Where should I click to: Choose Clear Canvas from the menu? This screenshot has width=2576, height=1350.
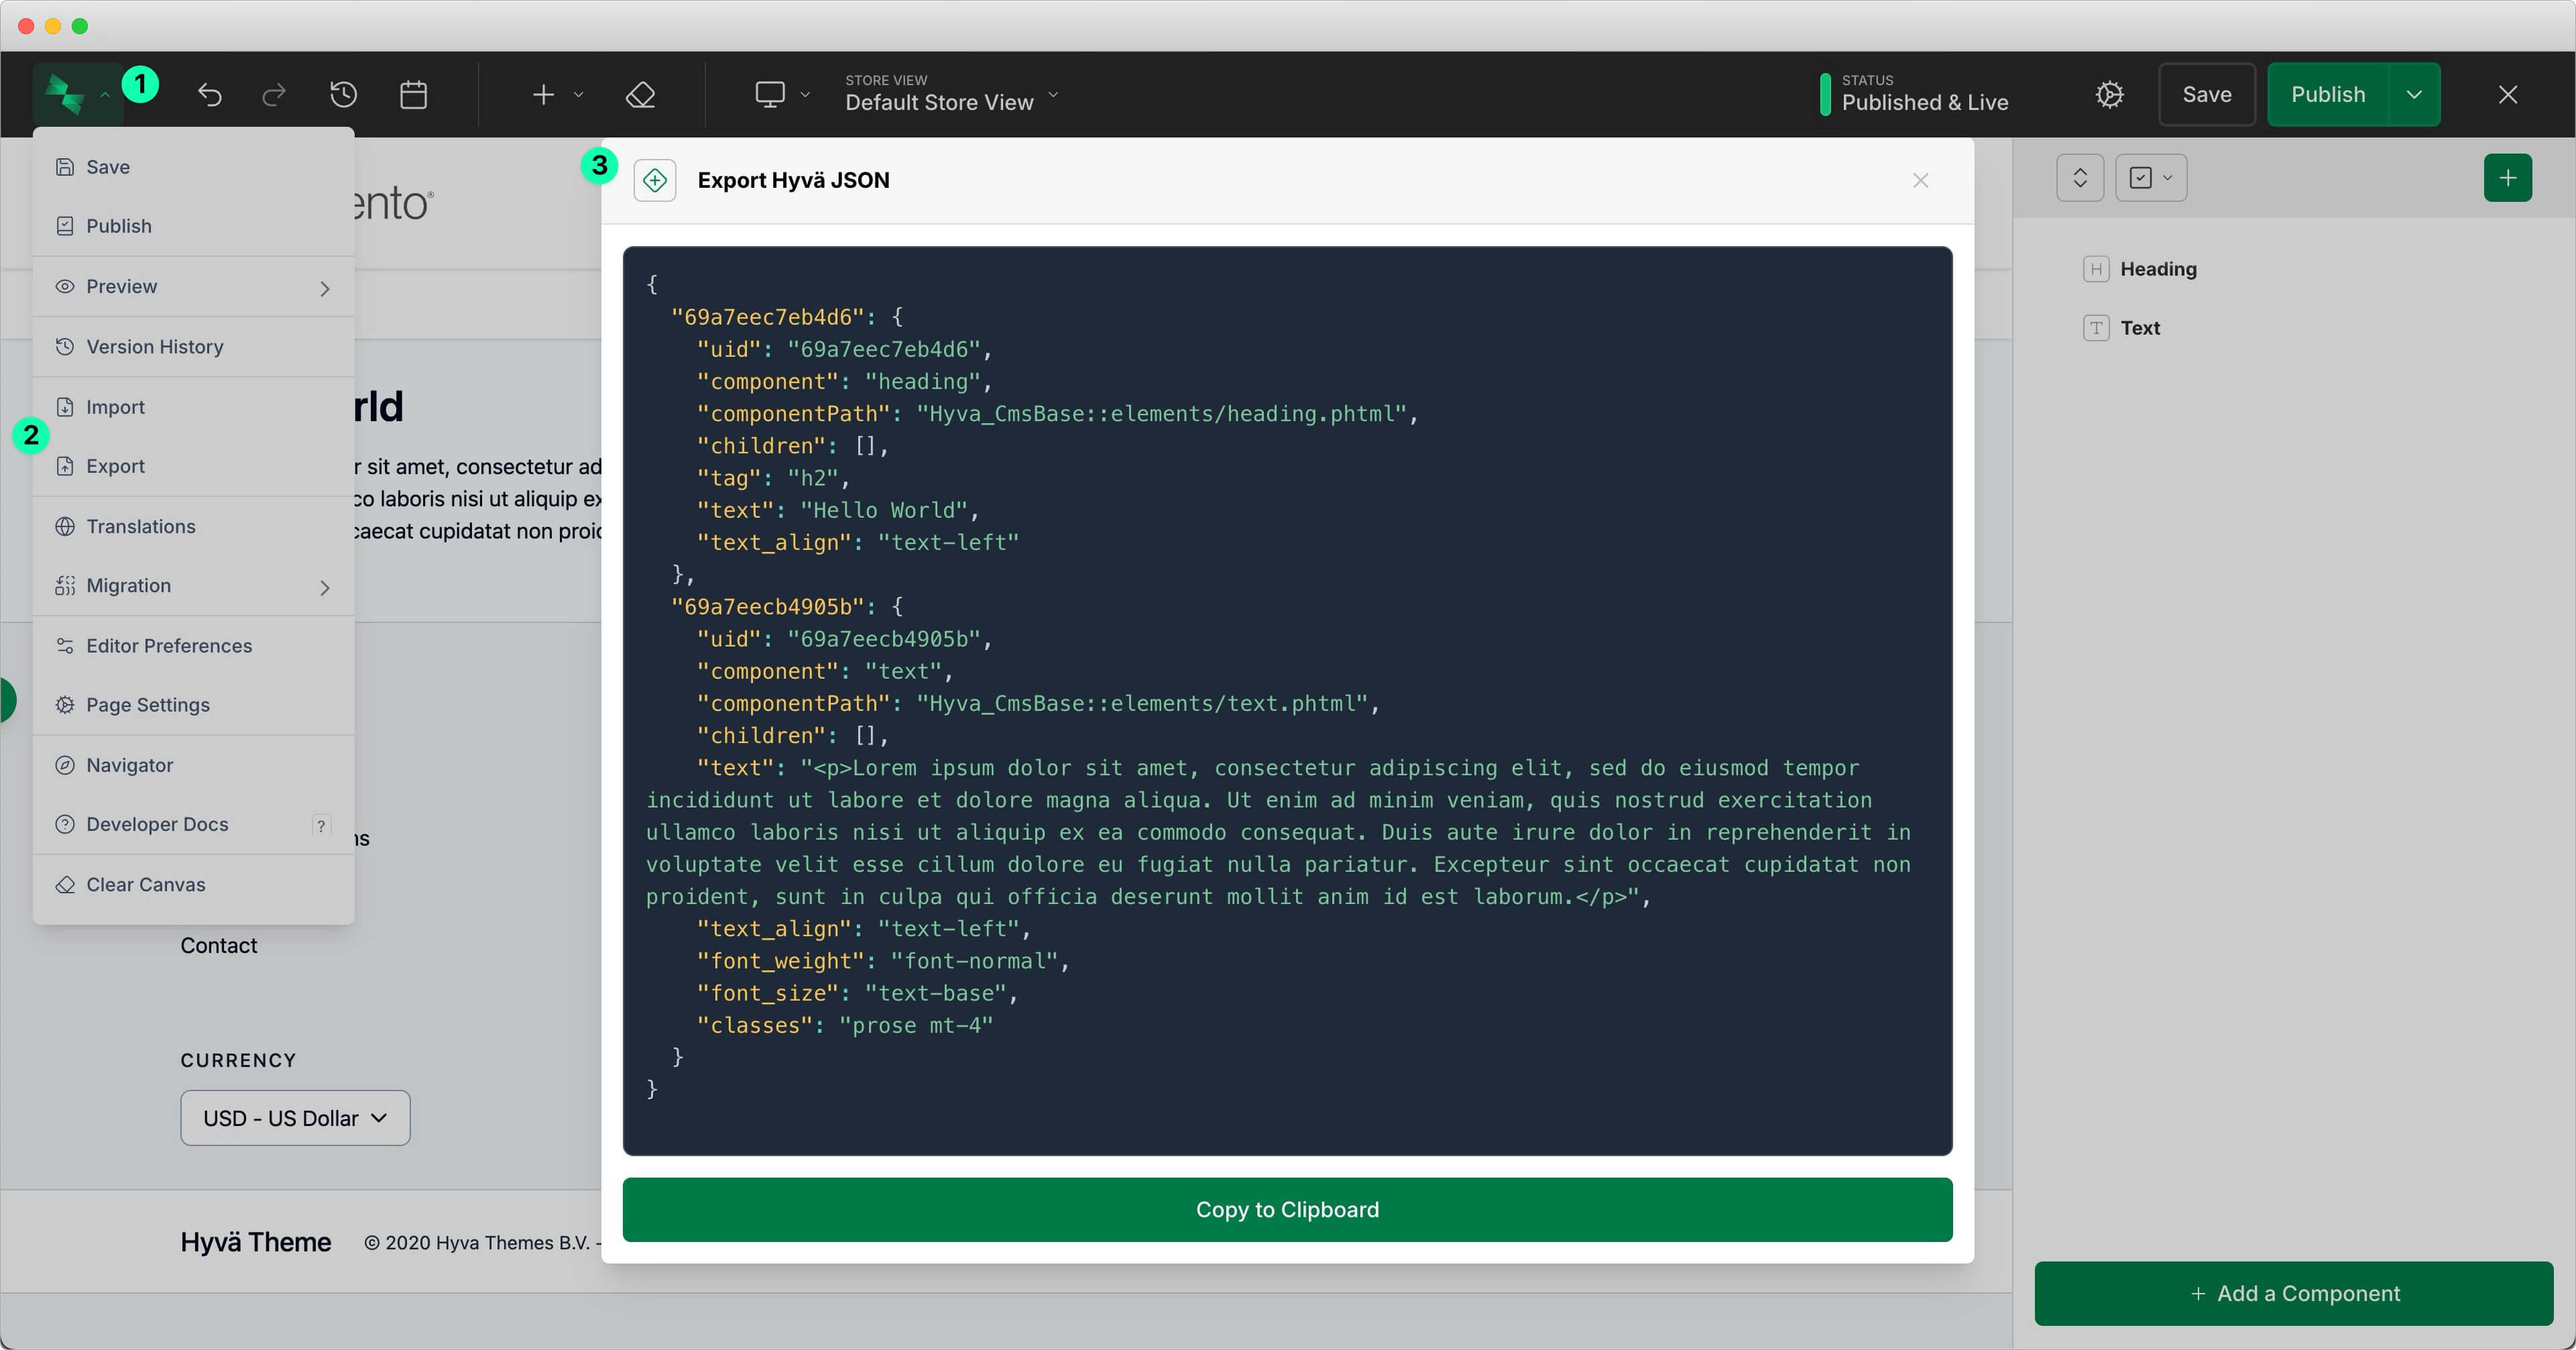pos(193,885)
